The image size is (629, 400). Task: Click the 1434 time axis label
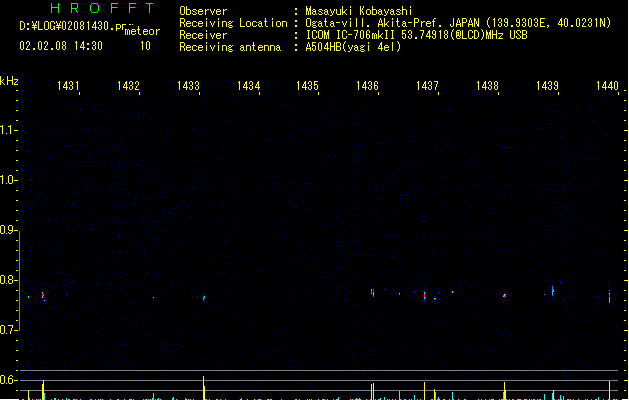click(248, 86)
